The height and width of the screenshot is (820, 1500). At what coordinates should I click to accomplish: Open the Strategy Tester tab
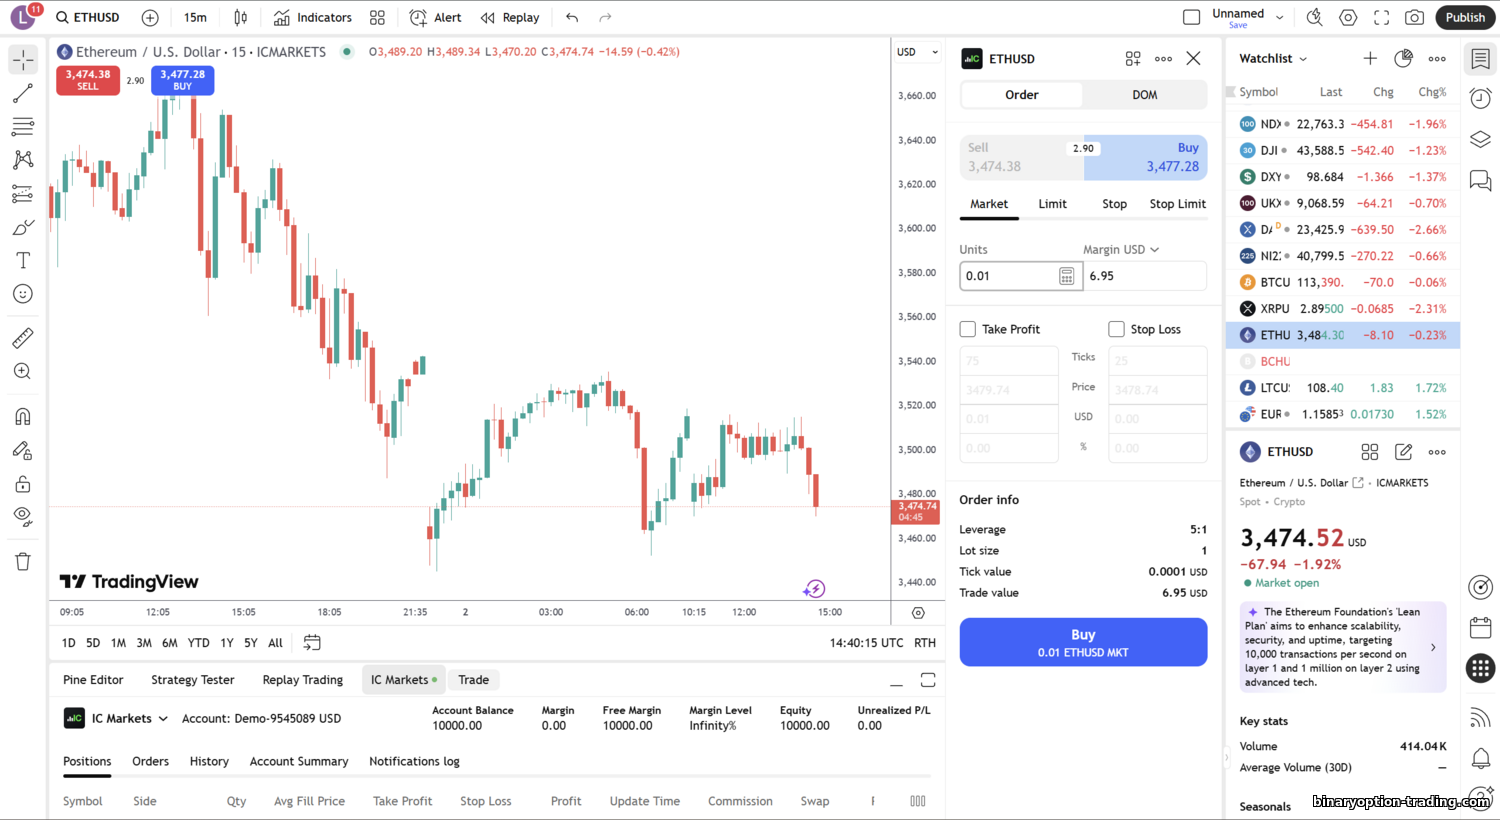193,680
